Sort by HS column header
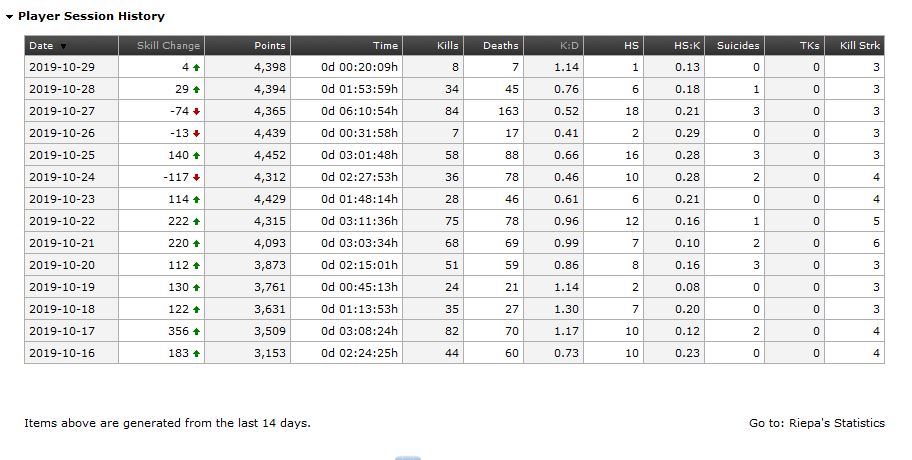The height and width of the screenshot is (460, 912). click(631, 45)
